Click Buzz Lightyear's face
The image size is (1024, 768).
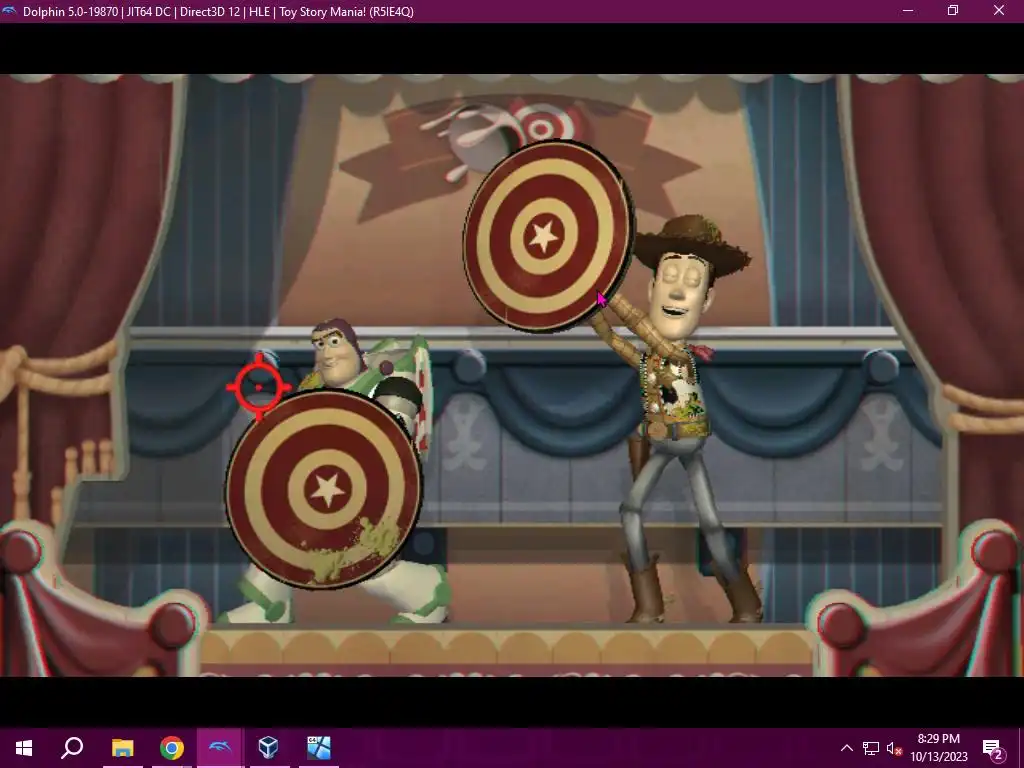334,356
